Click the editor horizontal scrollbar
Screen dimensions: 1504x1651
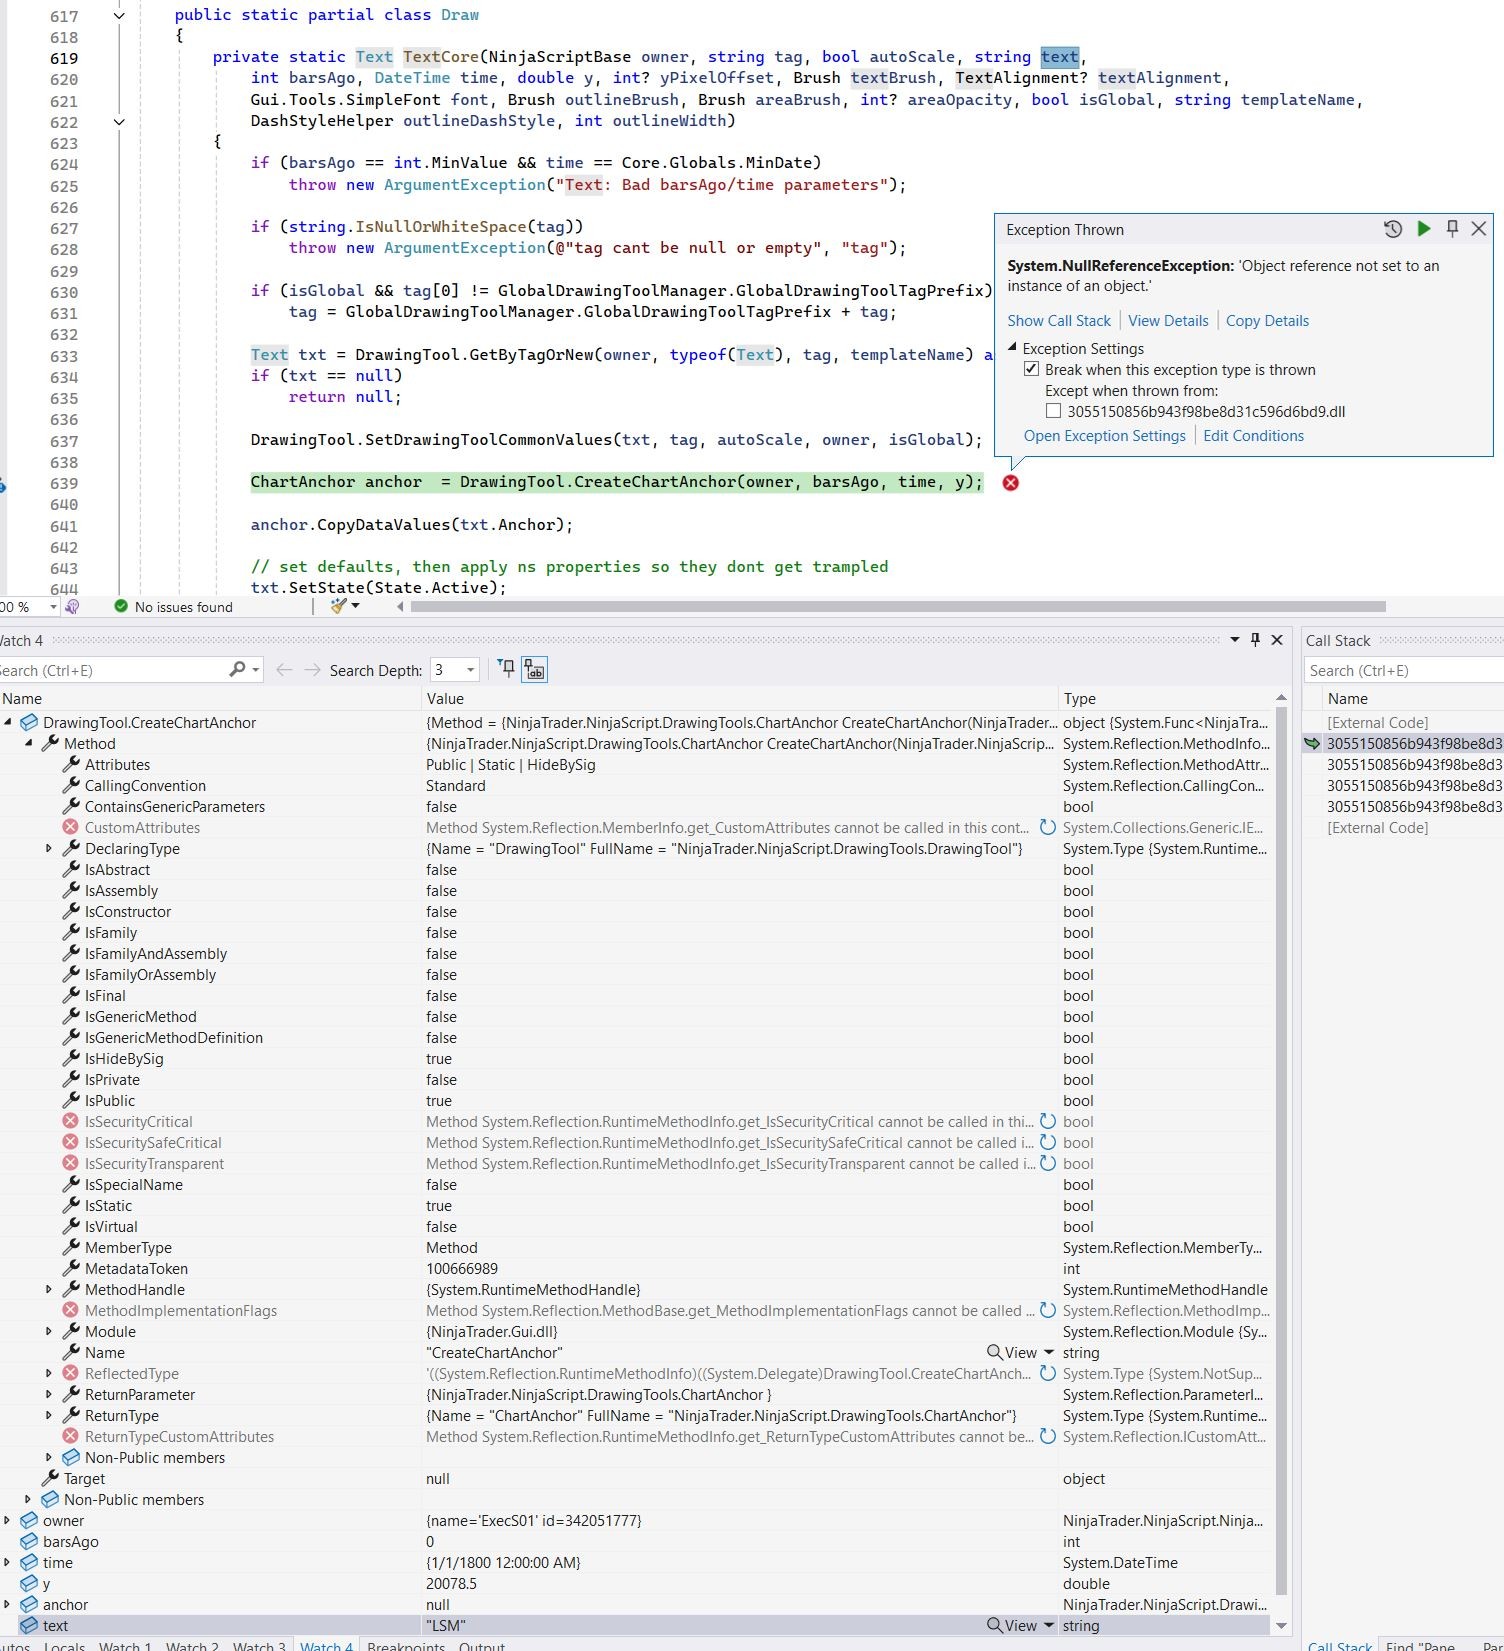click(x=898, y=606)
